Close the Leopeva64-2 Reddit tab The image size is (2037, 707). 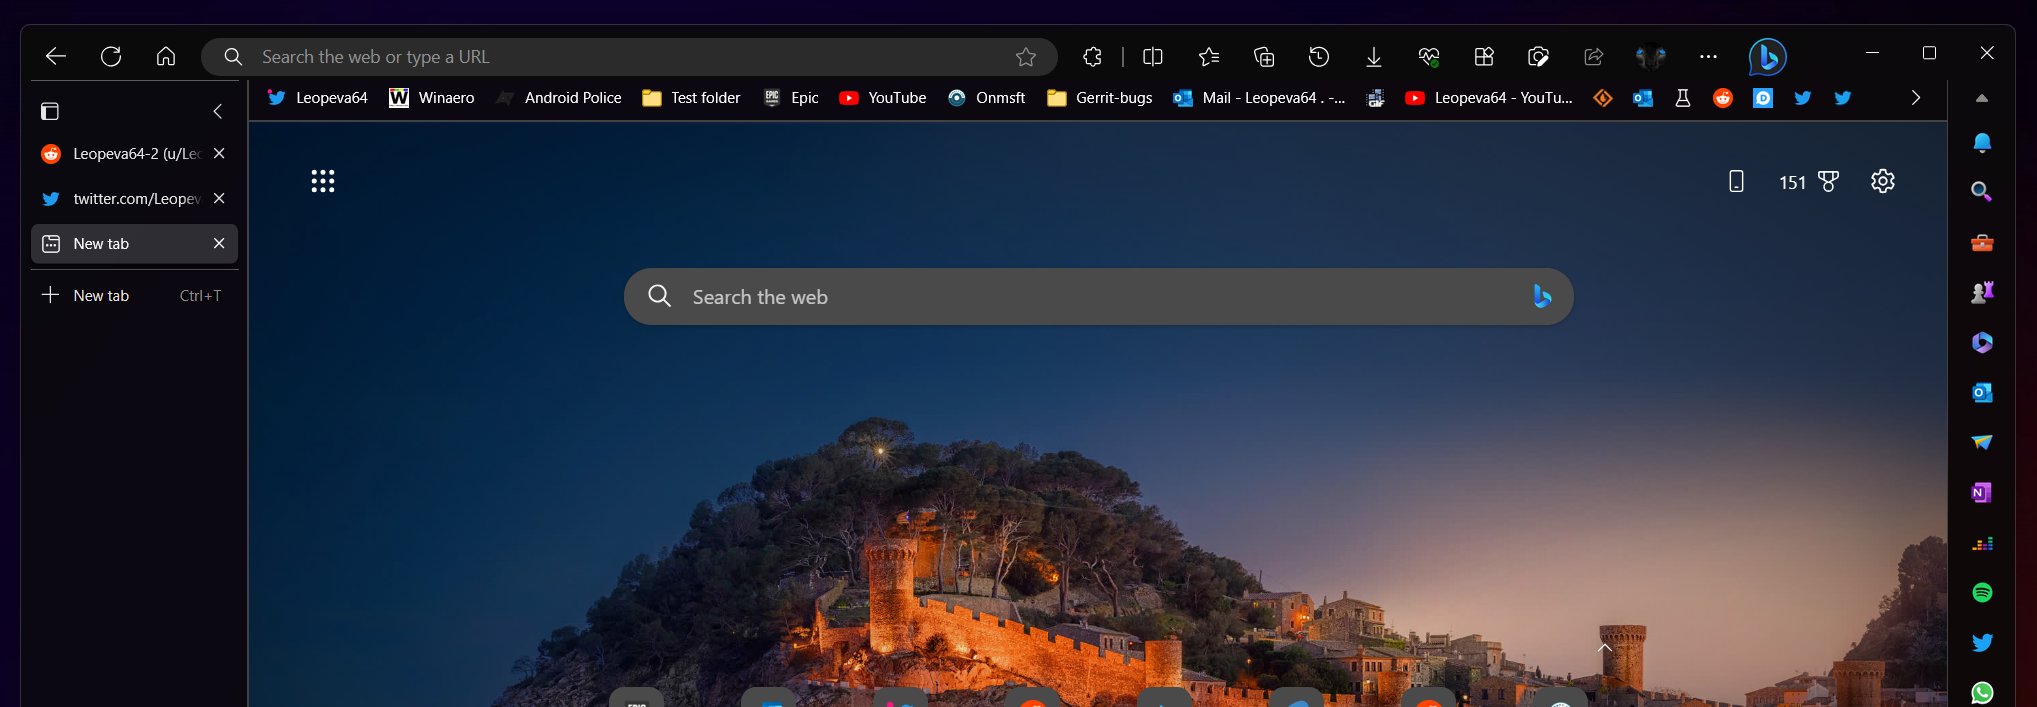[x=219, y=153]
